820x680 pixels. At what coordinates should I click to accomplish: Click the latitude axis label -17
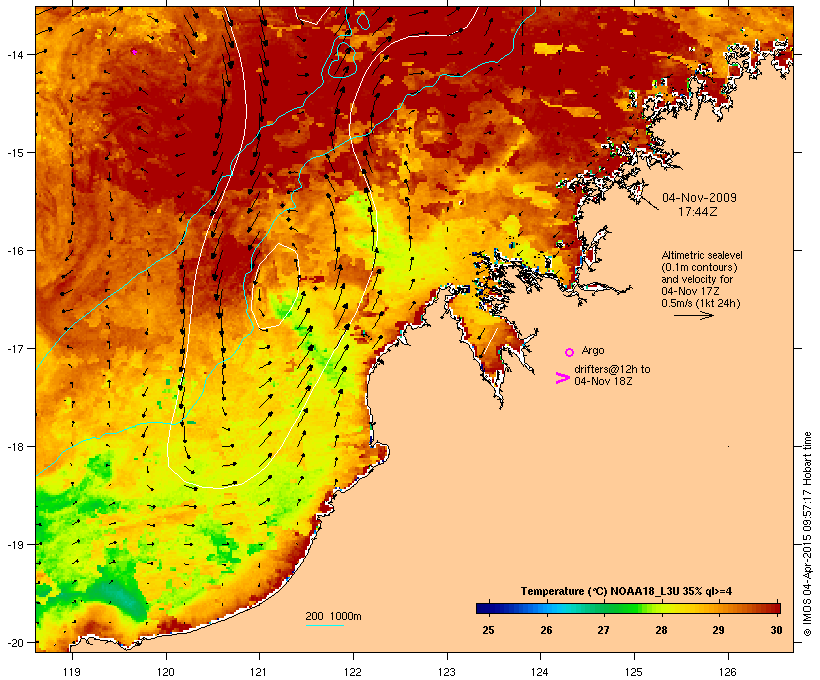point(14,348)
